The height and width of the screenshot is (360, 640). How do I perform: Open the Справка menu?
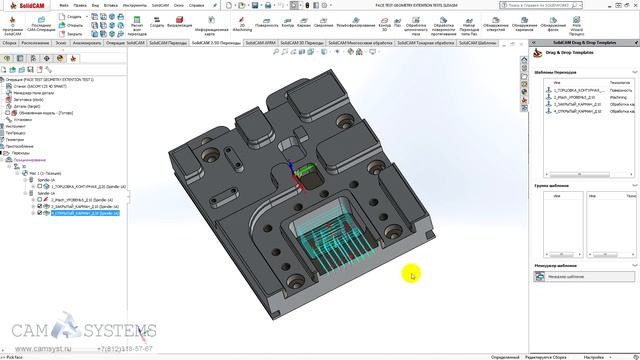tap(197, 5)
